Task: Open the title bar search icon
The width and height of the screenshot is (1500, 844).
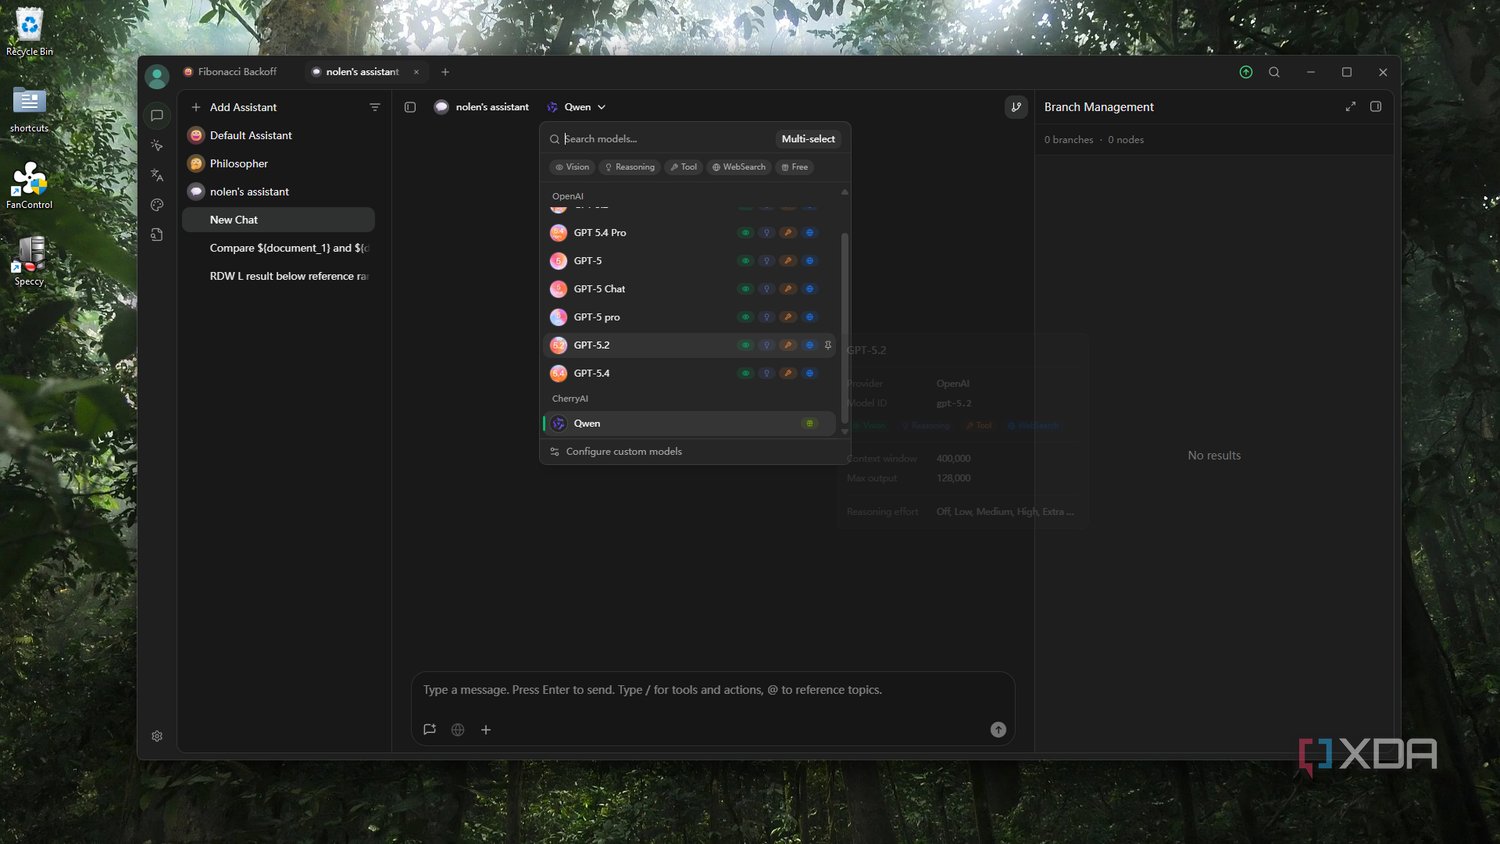Action: coord(1274,72)
